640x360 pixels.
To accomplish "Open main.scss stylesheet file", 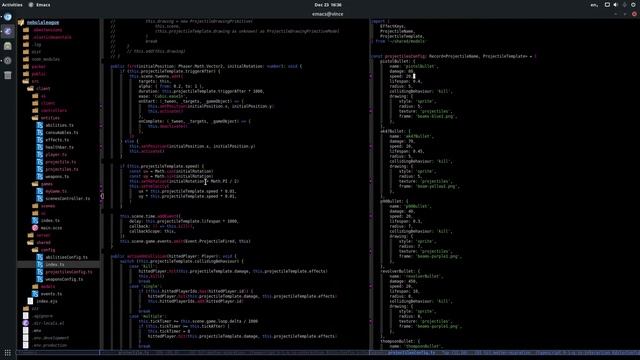I will tap(51, 228).
